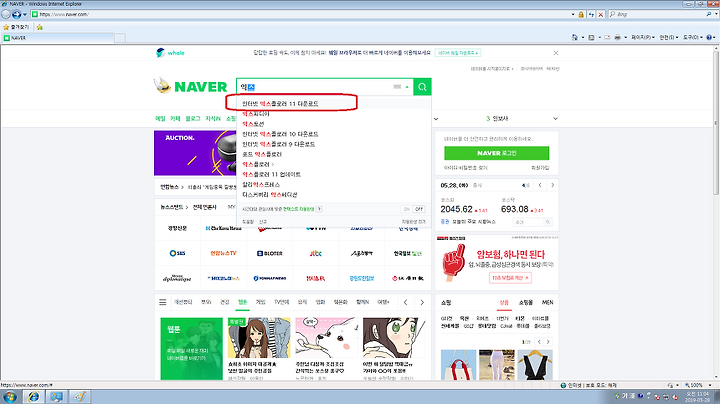
Task: Select suggestion '디스커버리 익스페디션'
Action: pos(270,195)
